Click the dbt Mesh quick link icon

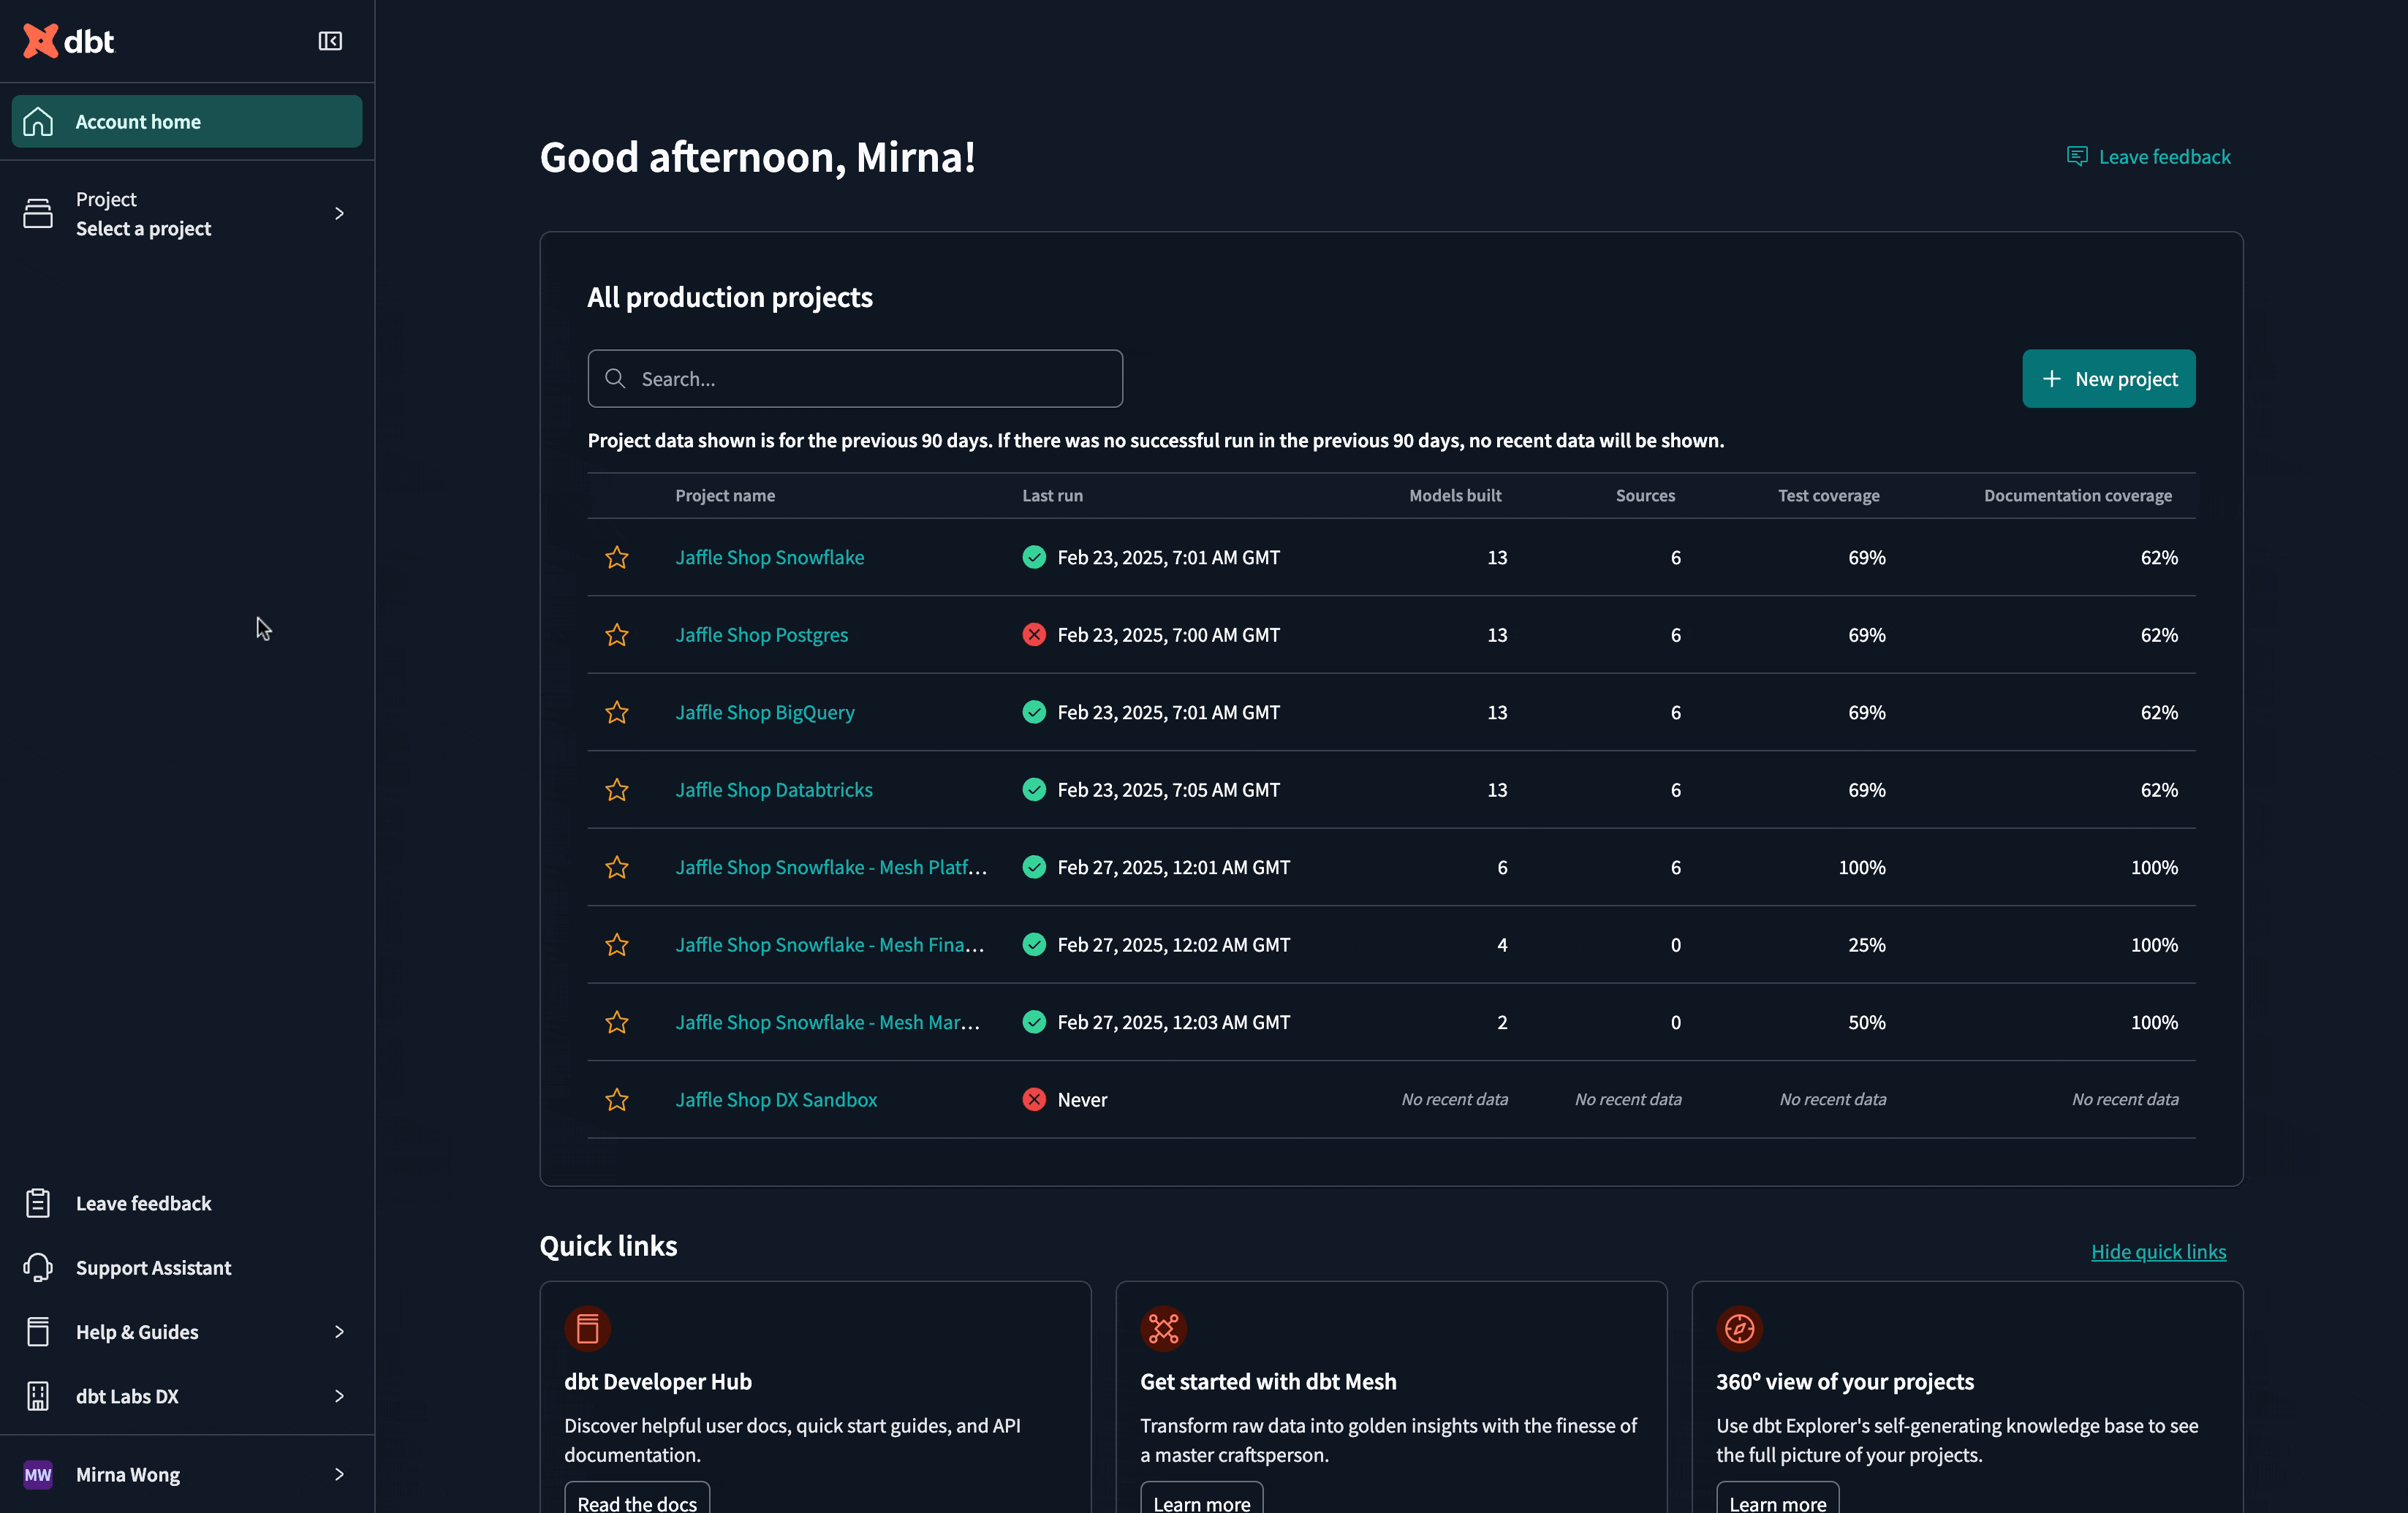coord(1163,1328)
